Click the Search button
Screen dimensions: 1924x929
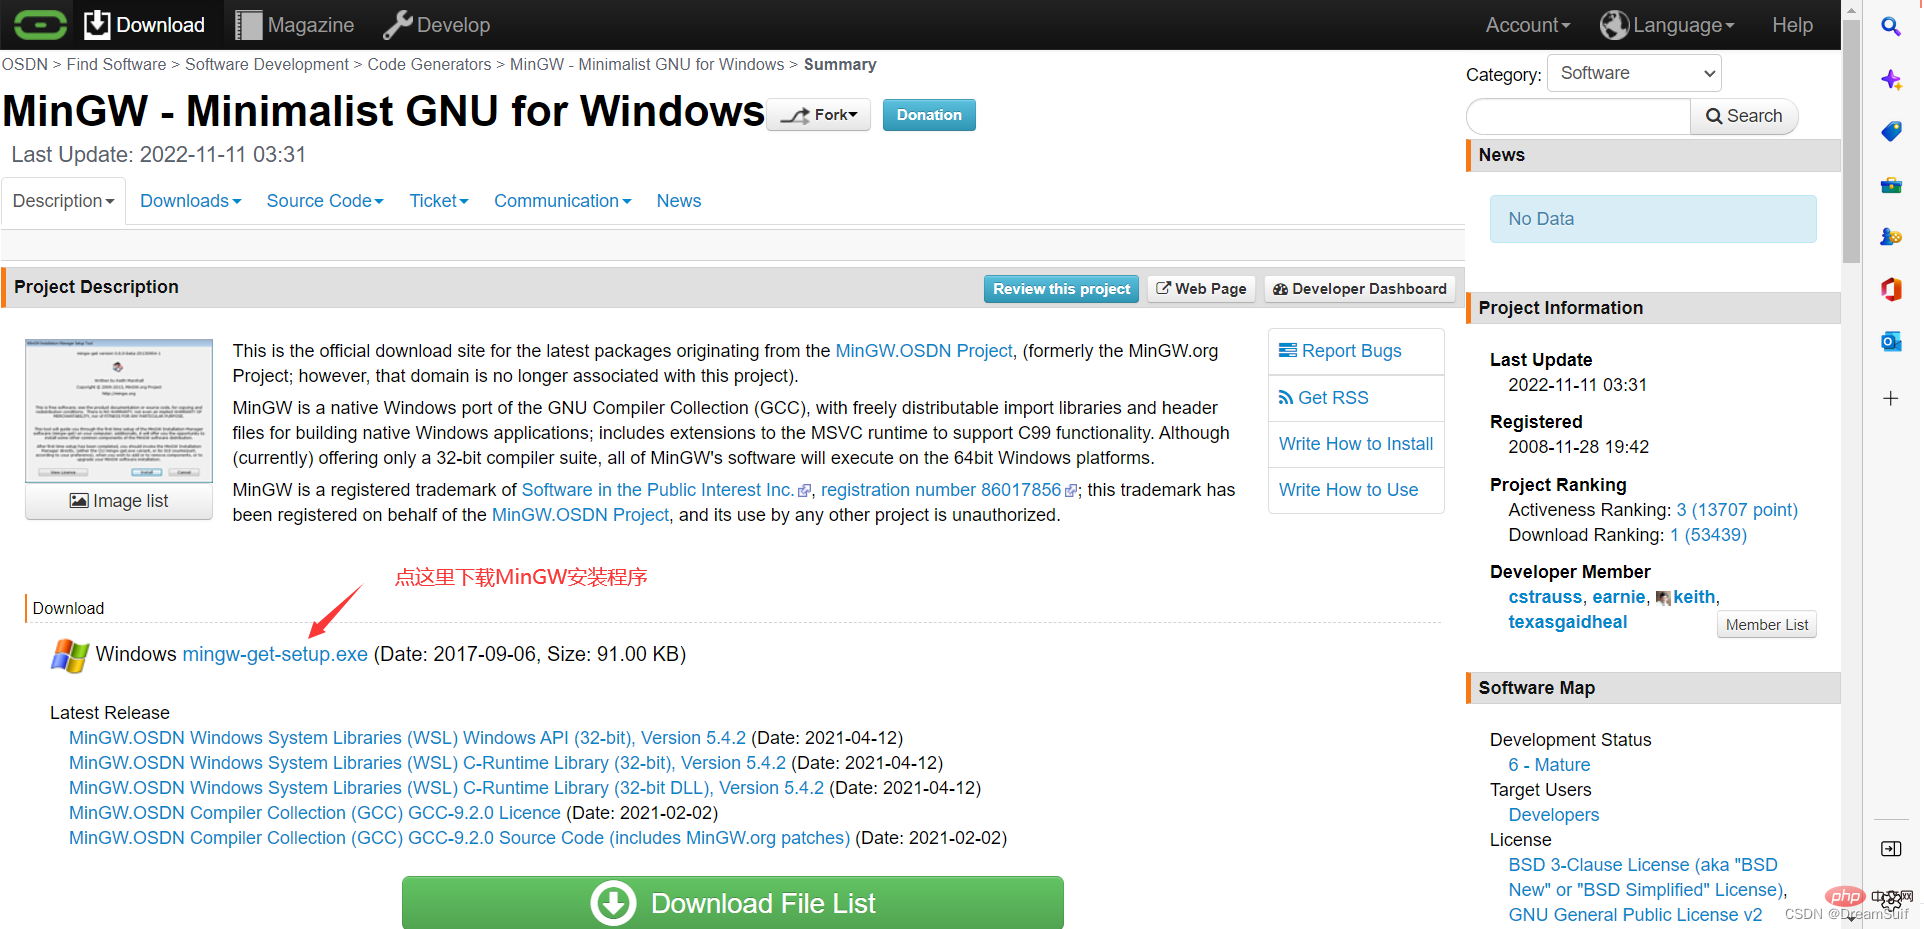[x=1744, y=116]
